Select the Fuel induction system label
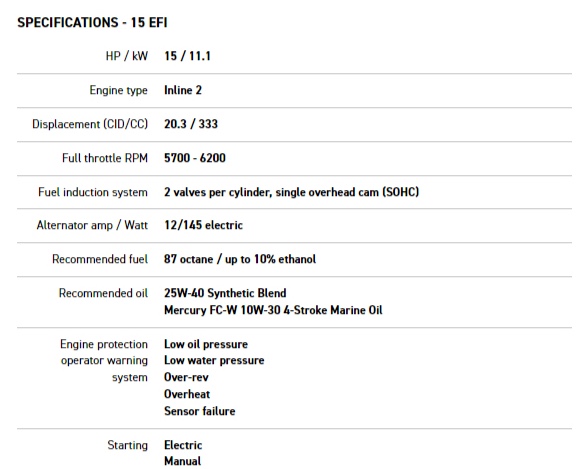 93,192
